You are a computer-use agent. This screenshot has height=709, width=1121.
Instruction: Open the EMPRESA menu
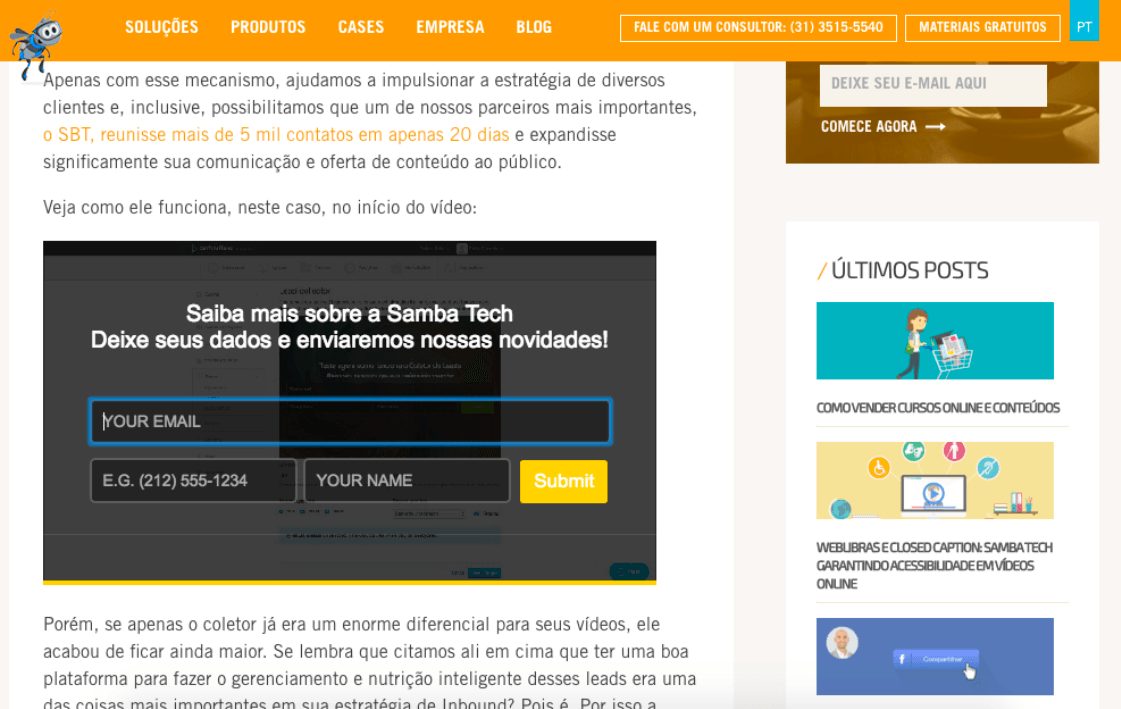pos(450,27)
